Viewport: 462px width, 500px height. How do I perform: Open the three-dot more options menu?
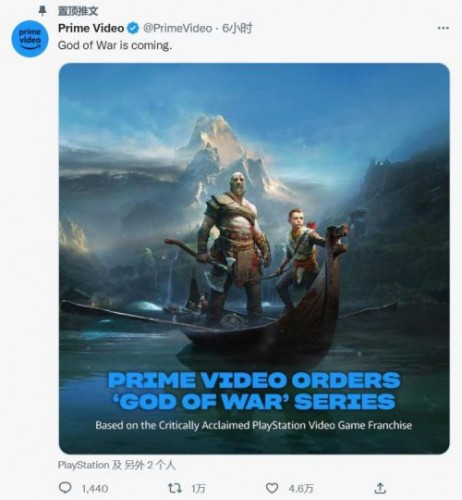point(443,28)
